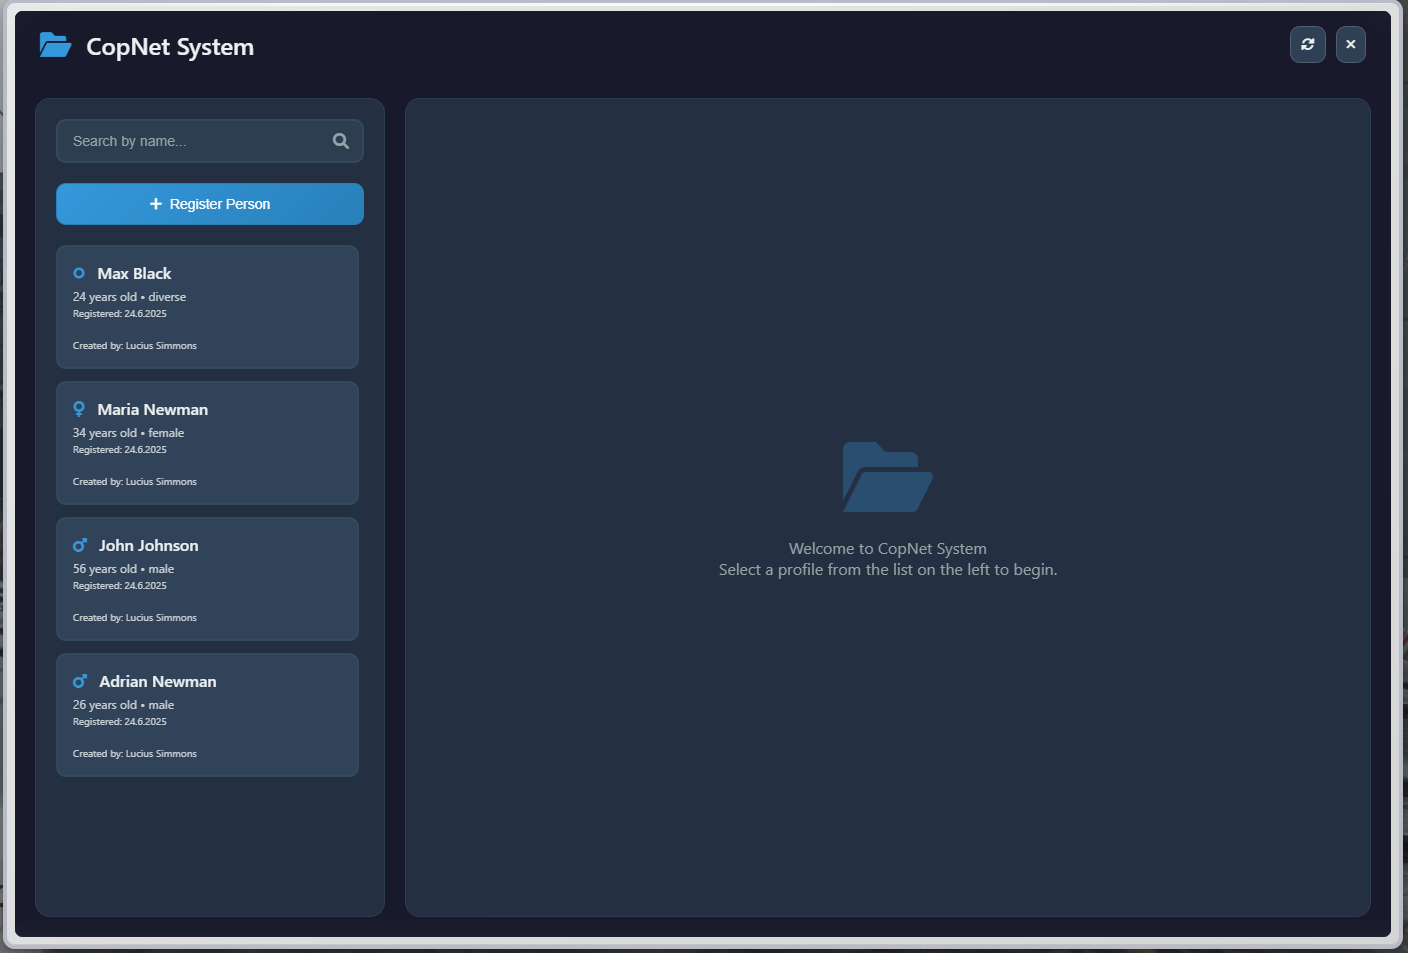Viewport: 1408px width, 953px height.
Task: Click "26 years old • male" text
Action: point(123,705)
